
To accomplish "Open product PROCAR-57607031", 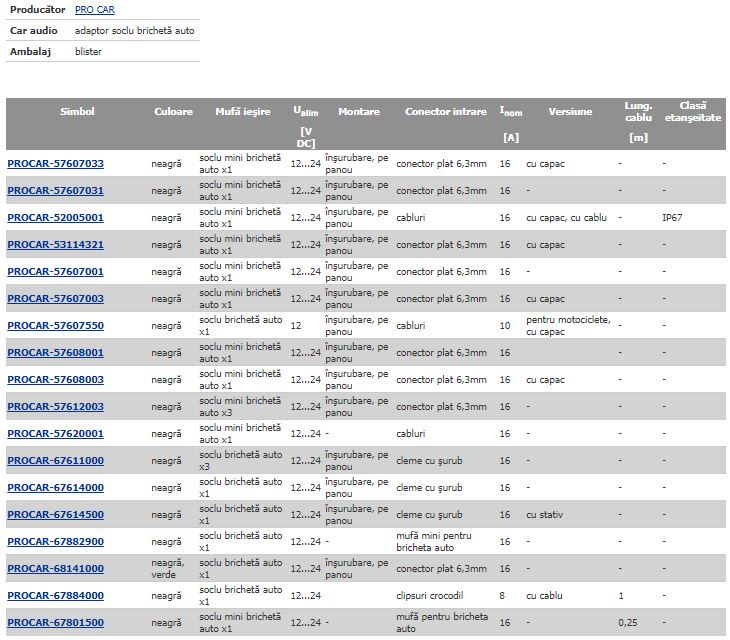I will click(55, 190).
